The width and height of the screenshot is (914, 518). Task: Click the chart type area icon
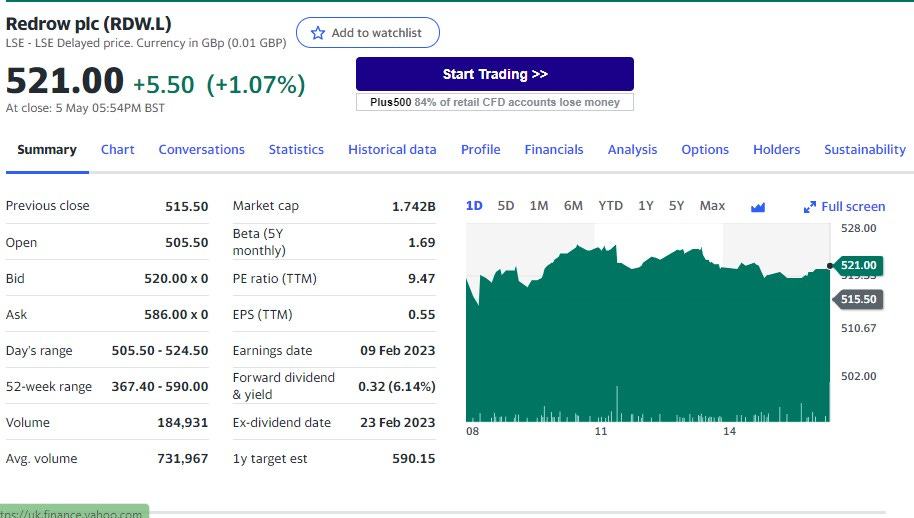[x=758, y=207]
